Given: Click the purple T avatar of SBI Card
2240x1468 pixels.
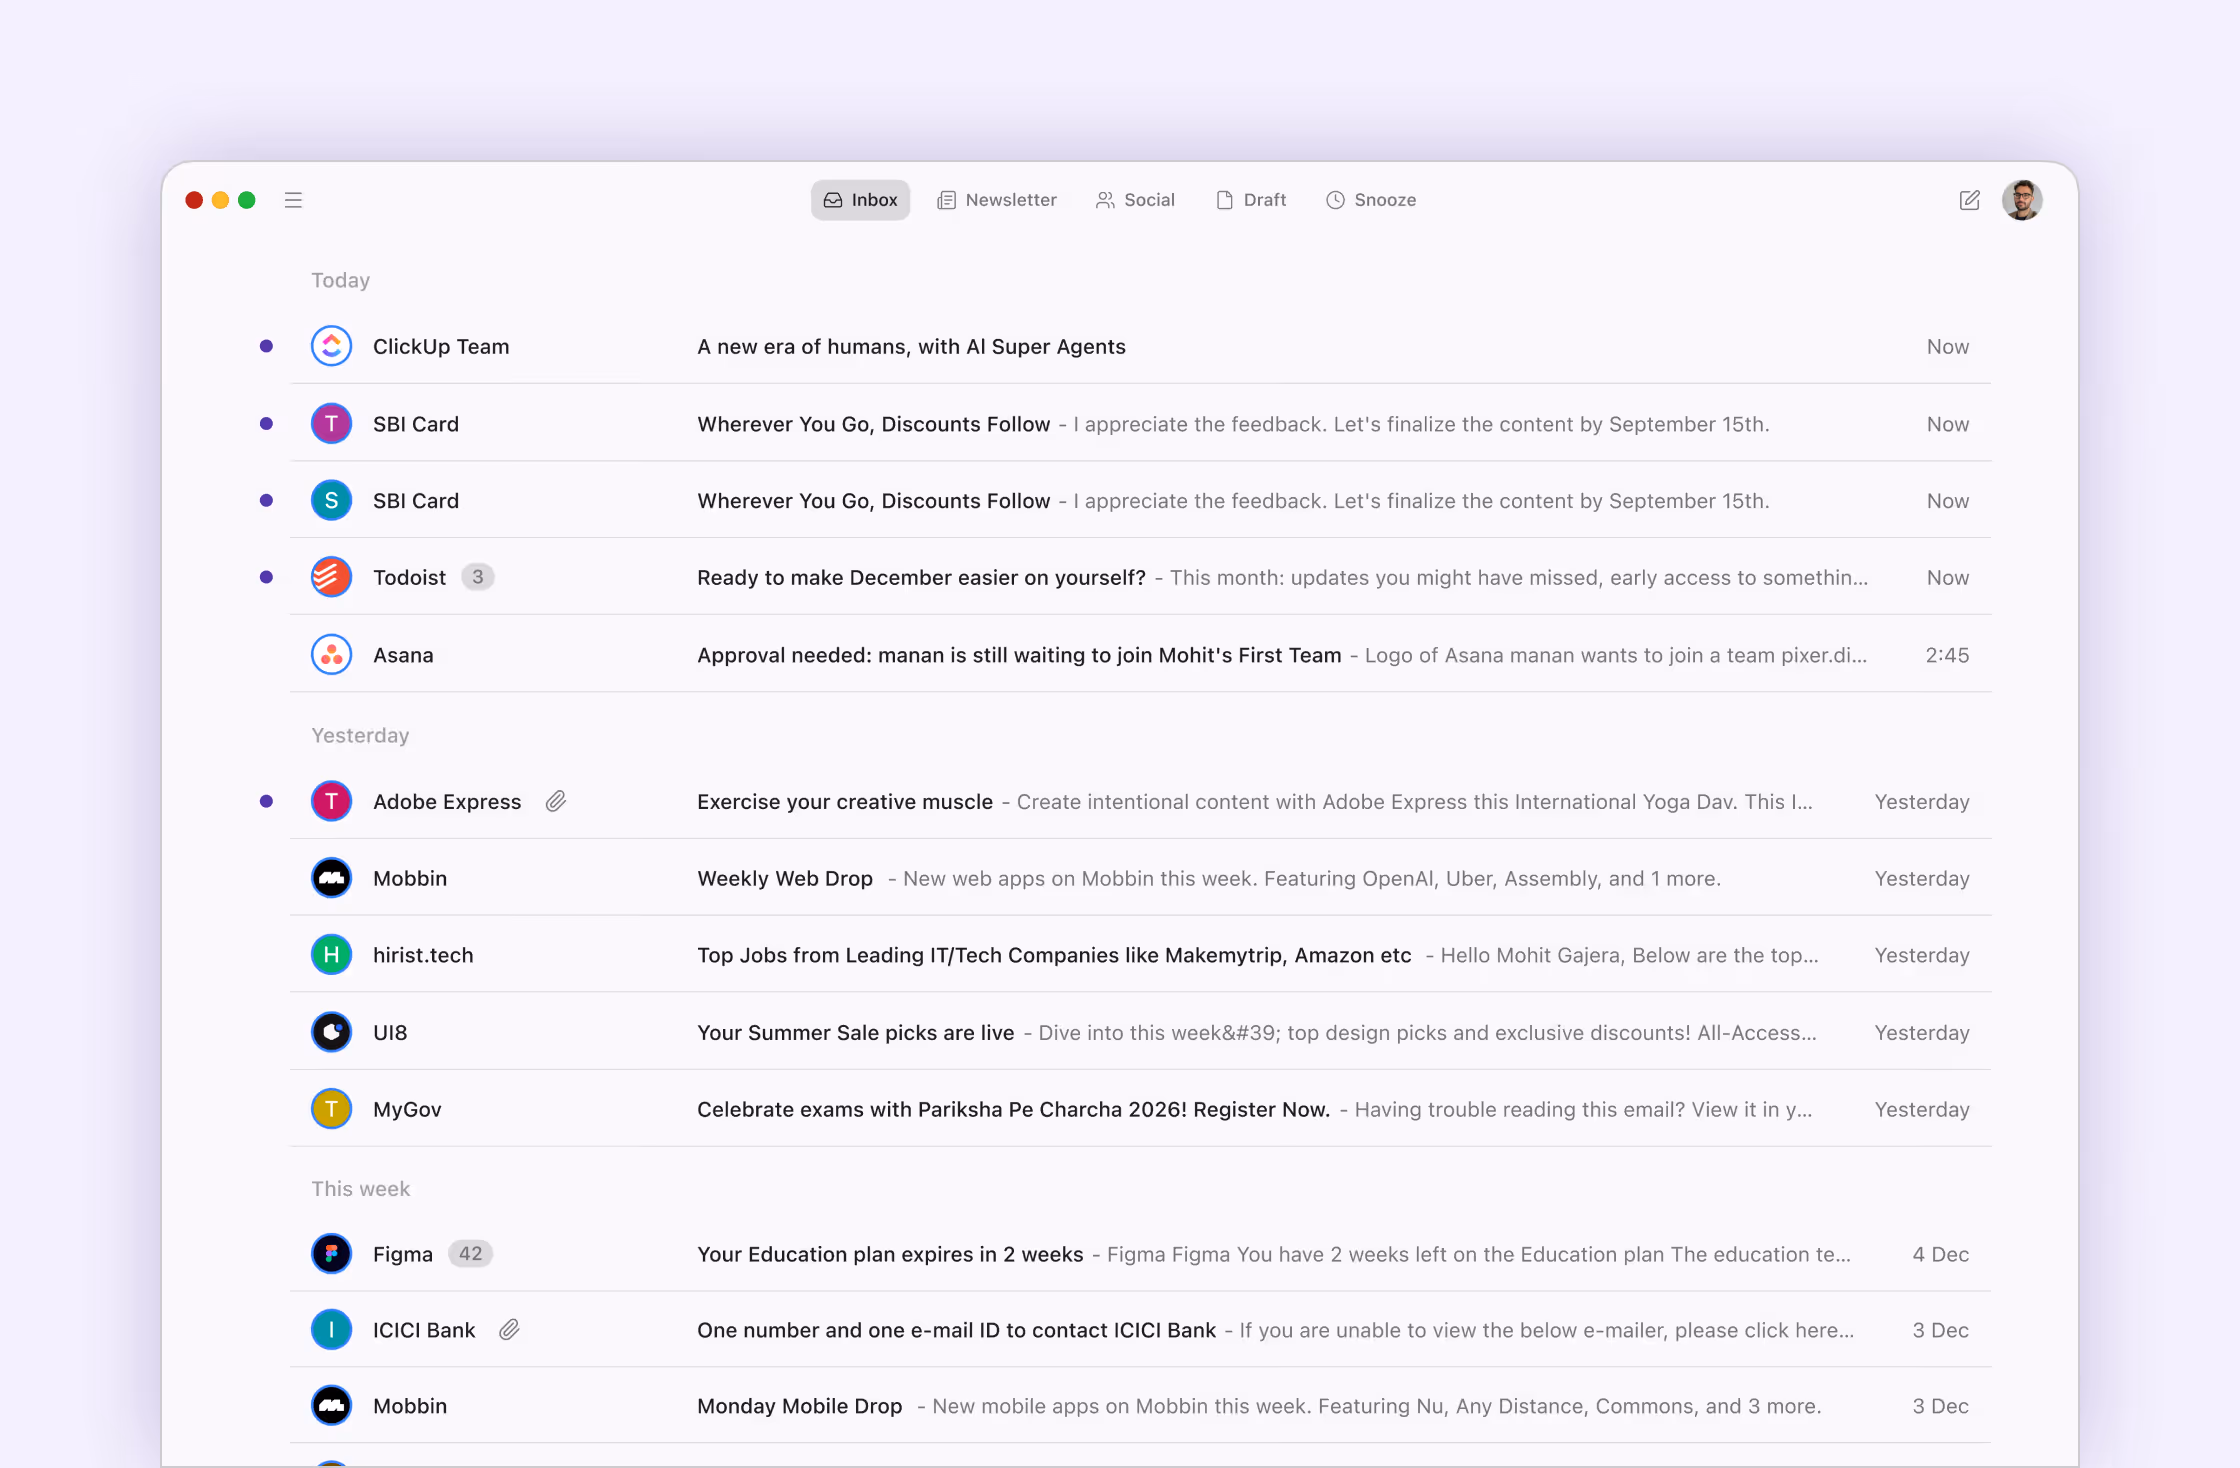Looking at the screenshot, I should [x=331, y=424].
